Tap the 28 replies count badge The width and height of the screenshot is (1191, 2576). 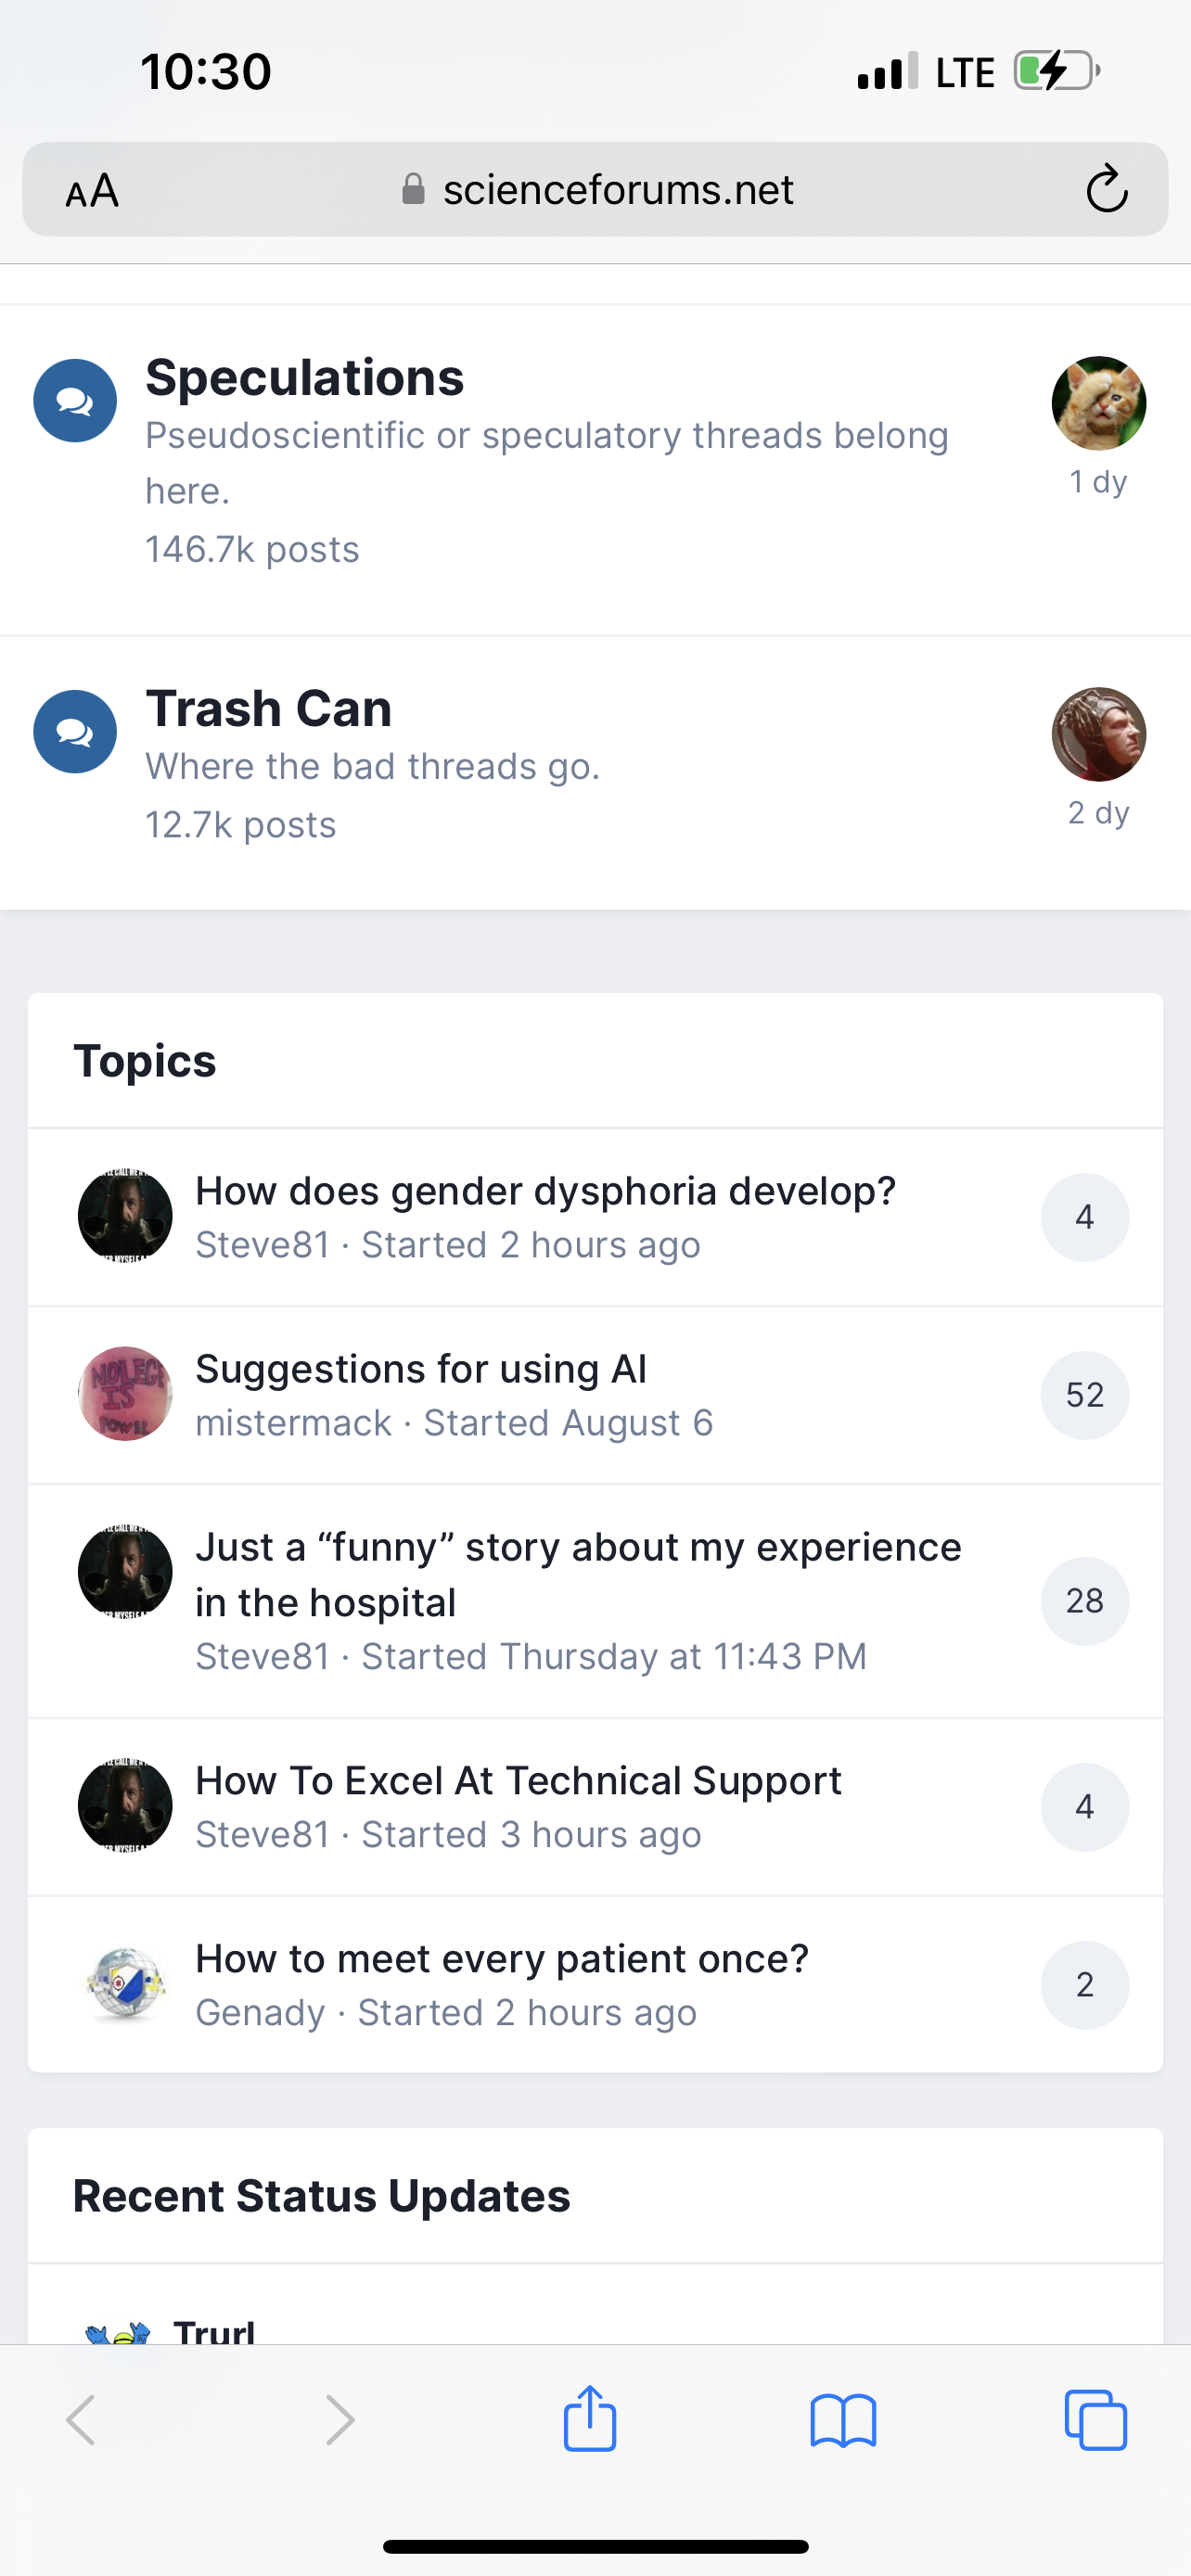click(1084, 1601)
